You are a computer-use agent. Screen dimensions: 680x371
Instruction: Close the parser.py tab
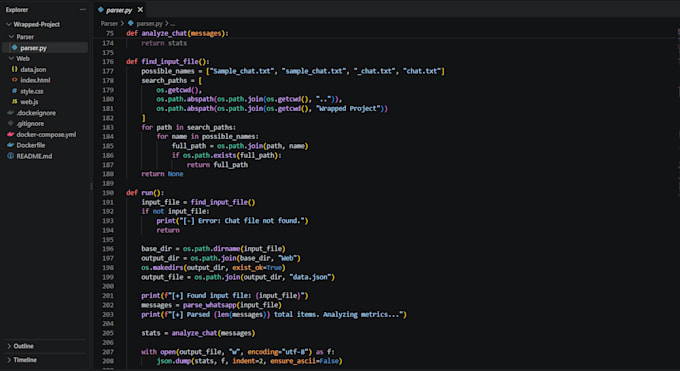[140, 10]
